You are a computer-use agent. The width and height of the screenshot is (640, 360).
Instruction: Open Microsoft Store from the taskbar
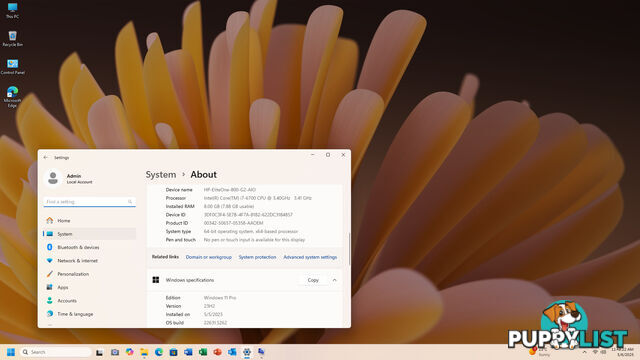pyautogui.click(x=173, y=352)
